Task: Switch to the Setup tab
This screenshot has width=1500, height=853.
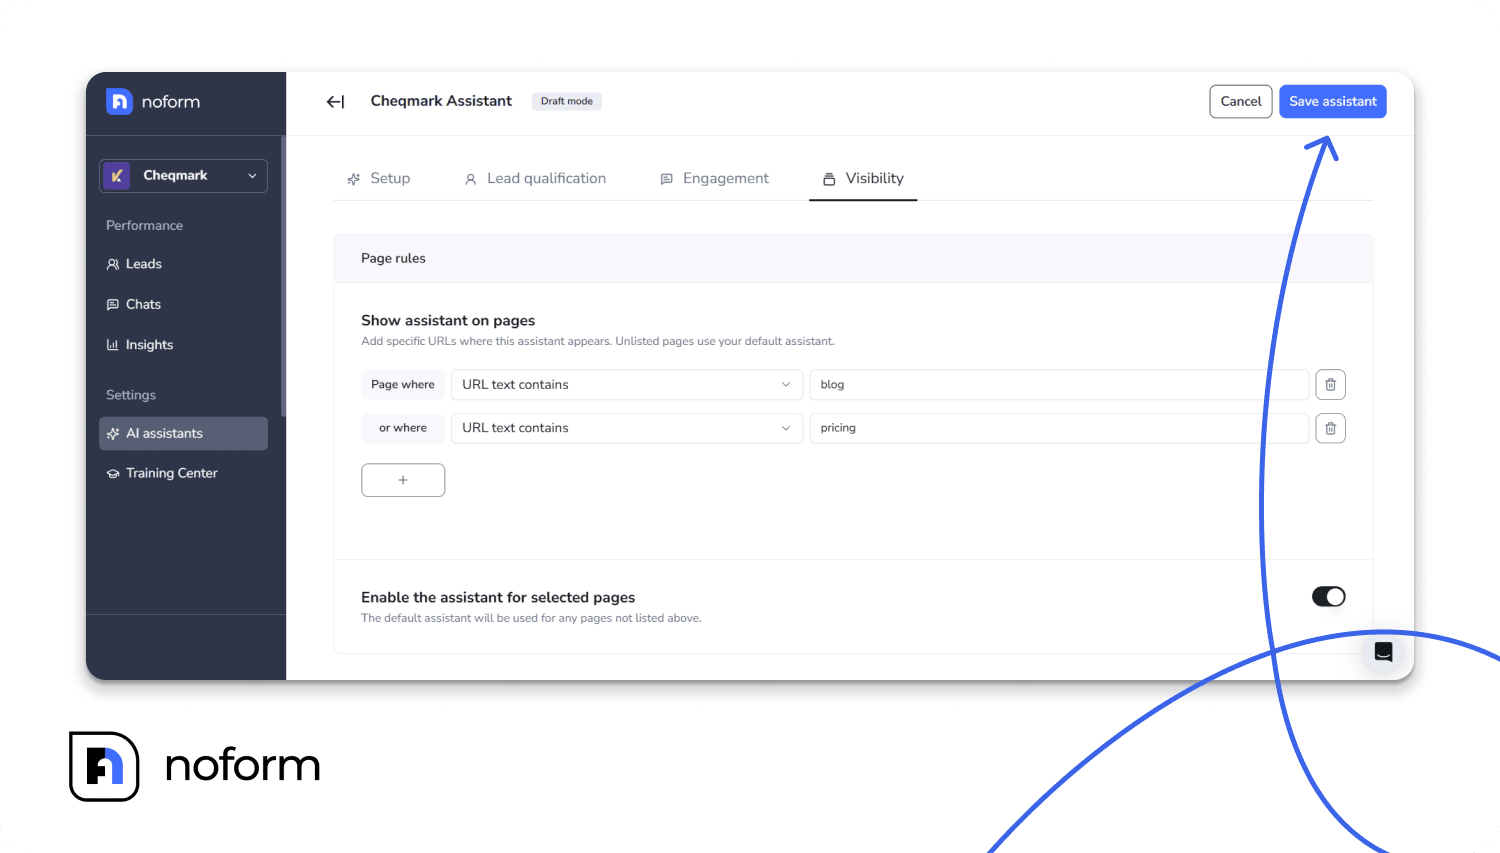Action: click(379, 179)
